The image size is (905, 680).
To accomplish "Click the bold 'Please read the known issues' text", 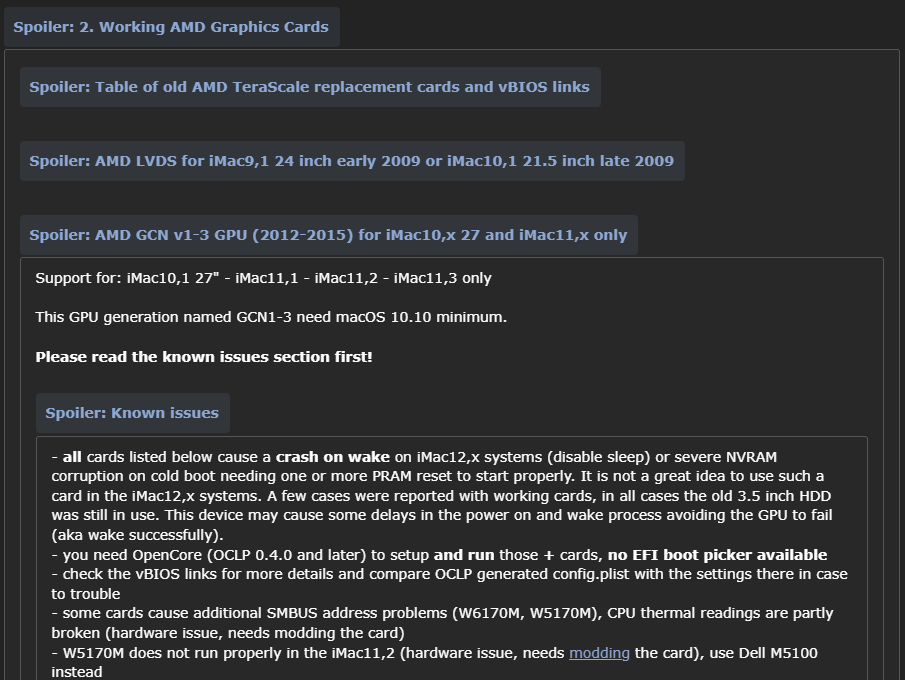I will [203, 356].
